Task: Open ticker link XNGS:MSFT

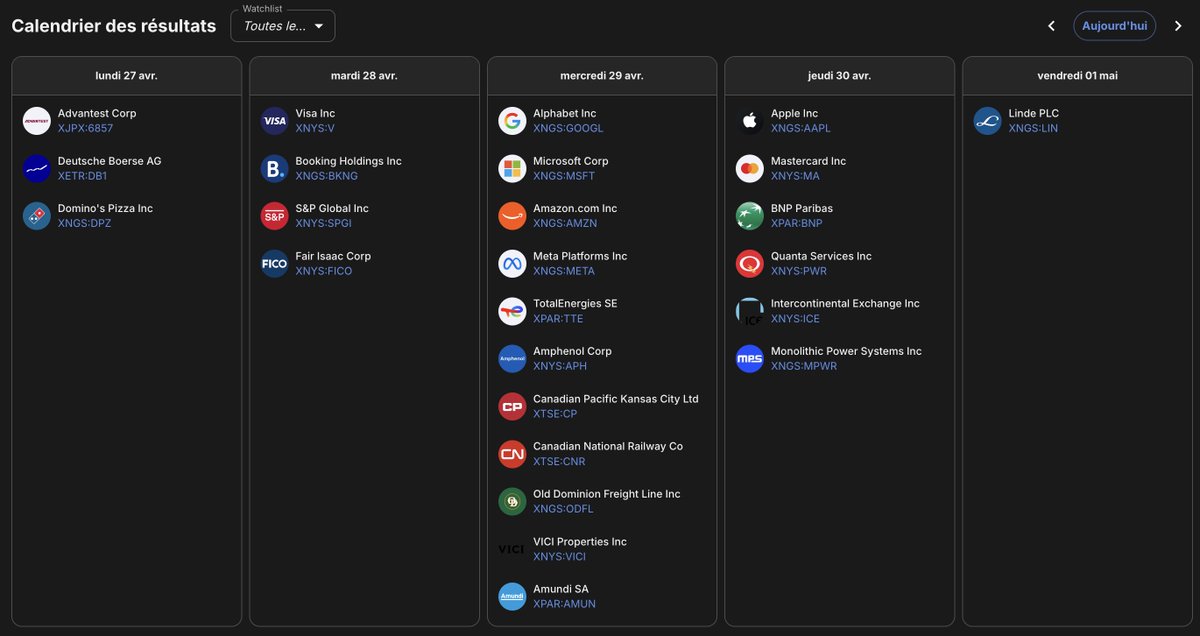Action: click(x=564, y=176)
